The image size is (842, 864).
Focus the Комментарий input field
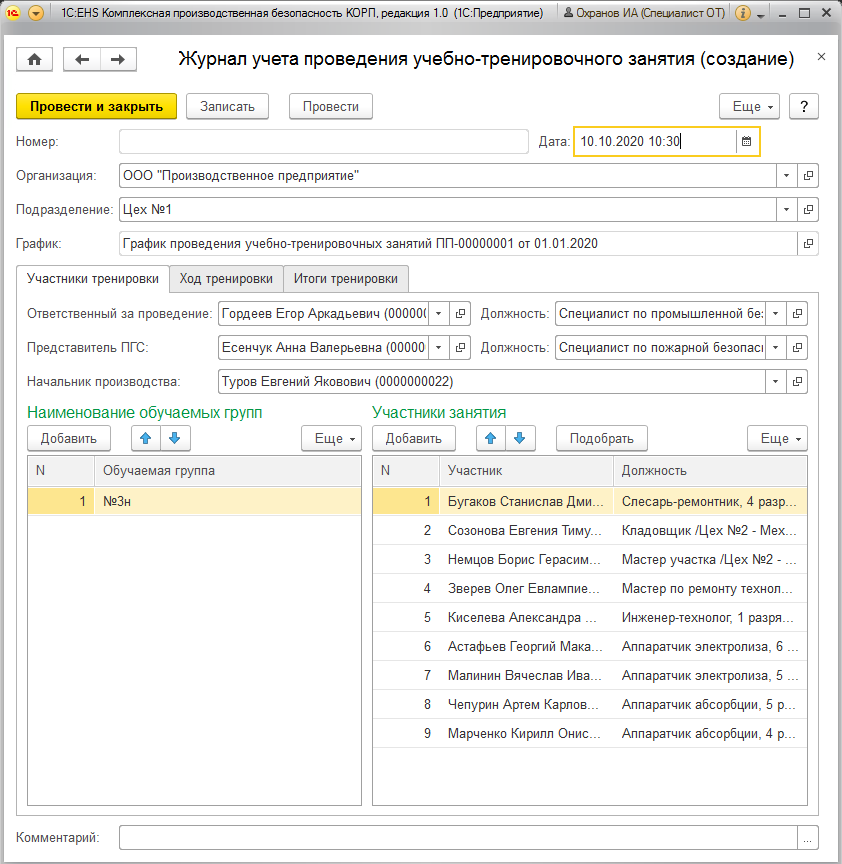pyautogui.click(x=458, y=838)
